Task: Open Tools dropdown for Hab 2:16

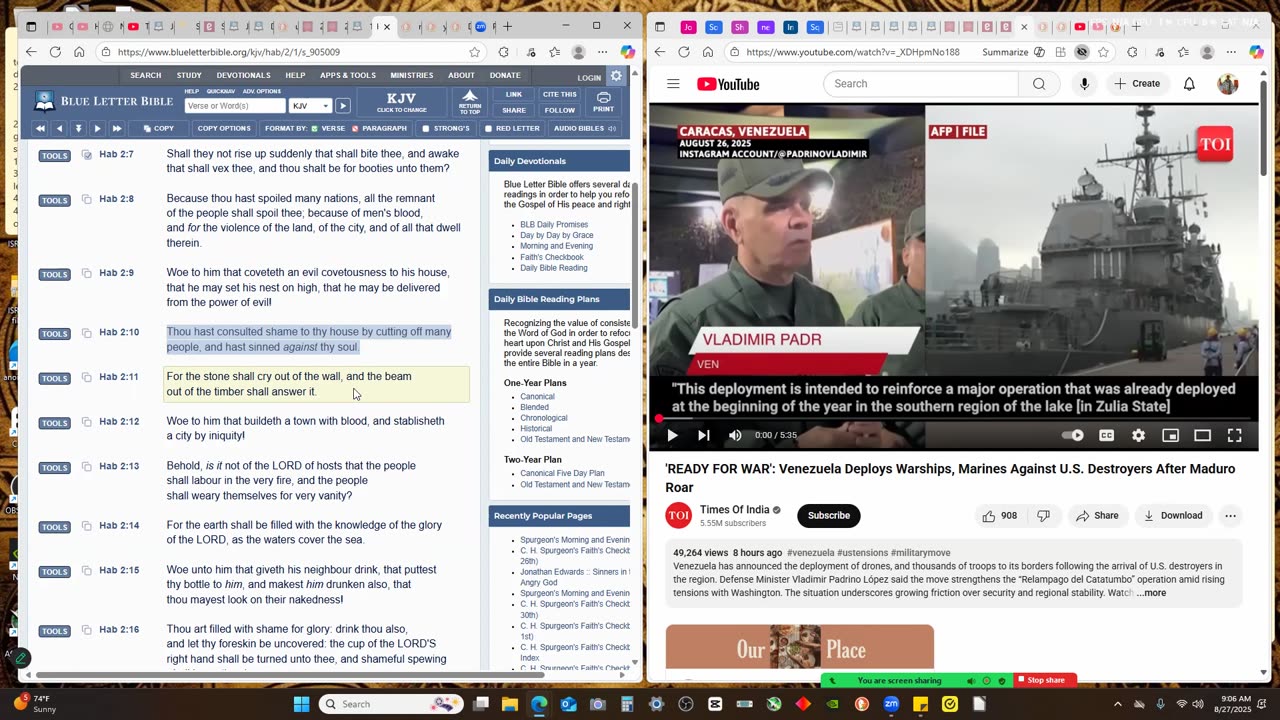Action: point(54,631)
